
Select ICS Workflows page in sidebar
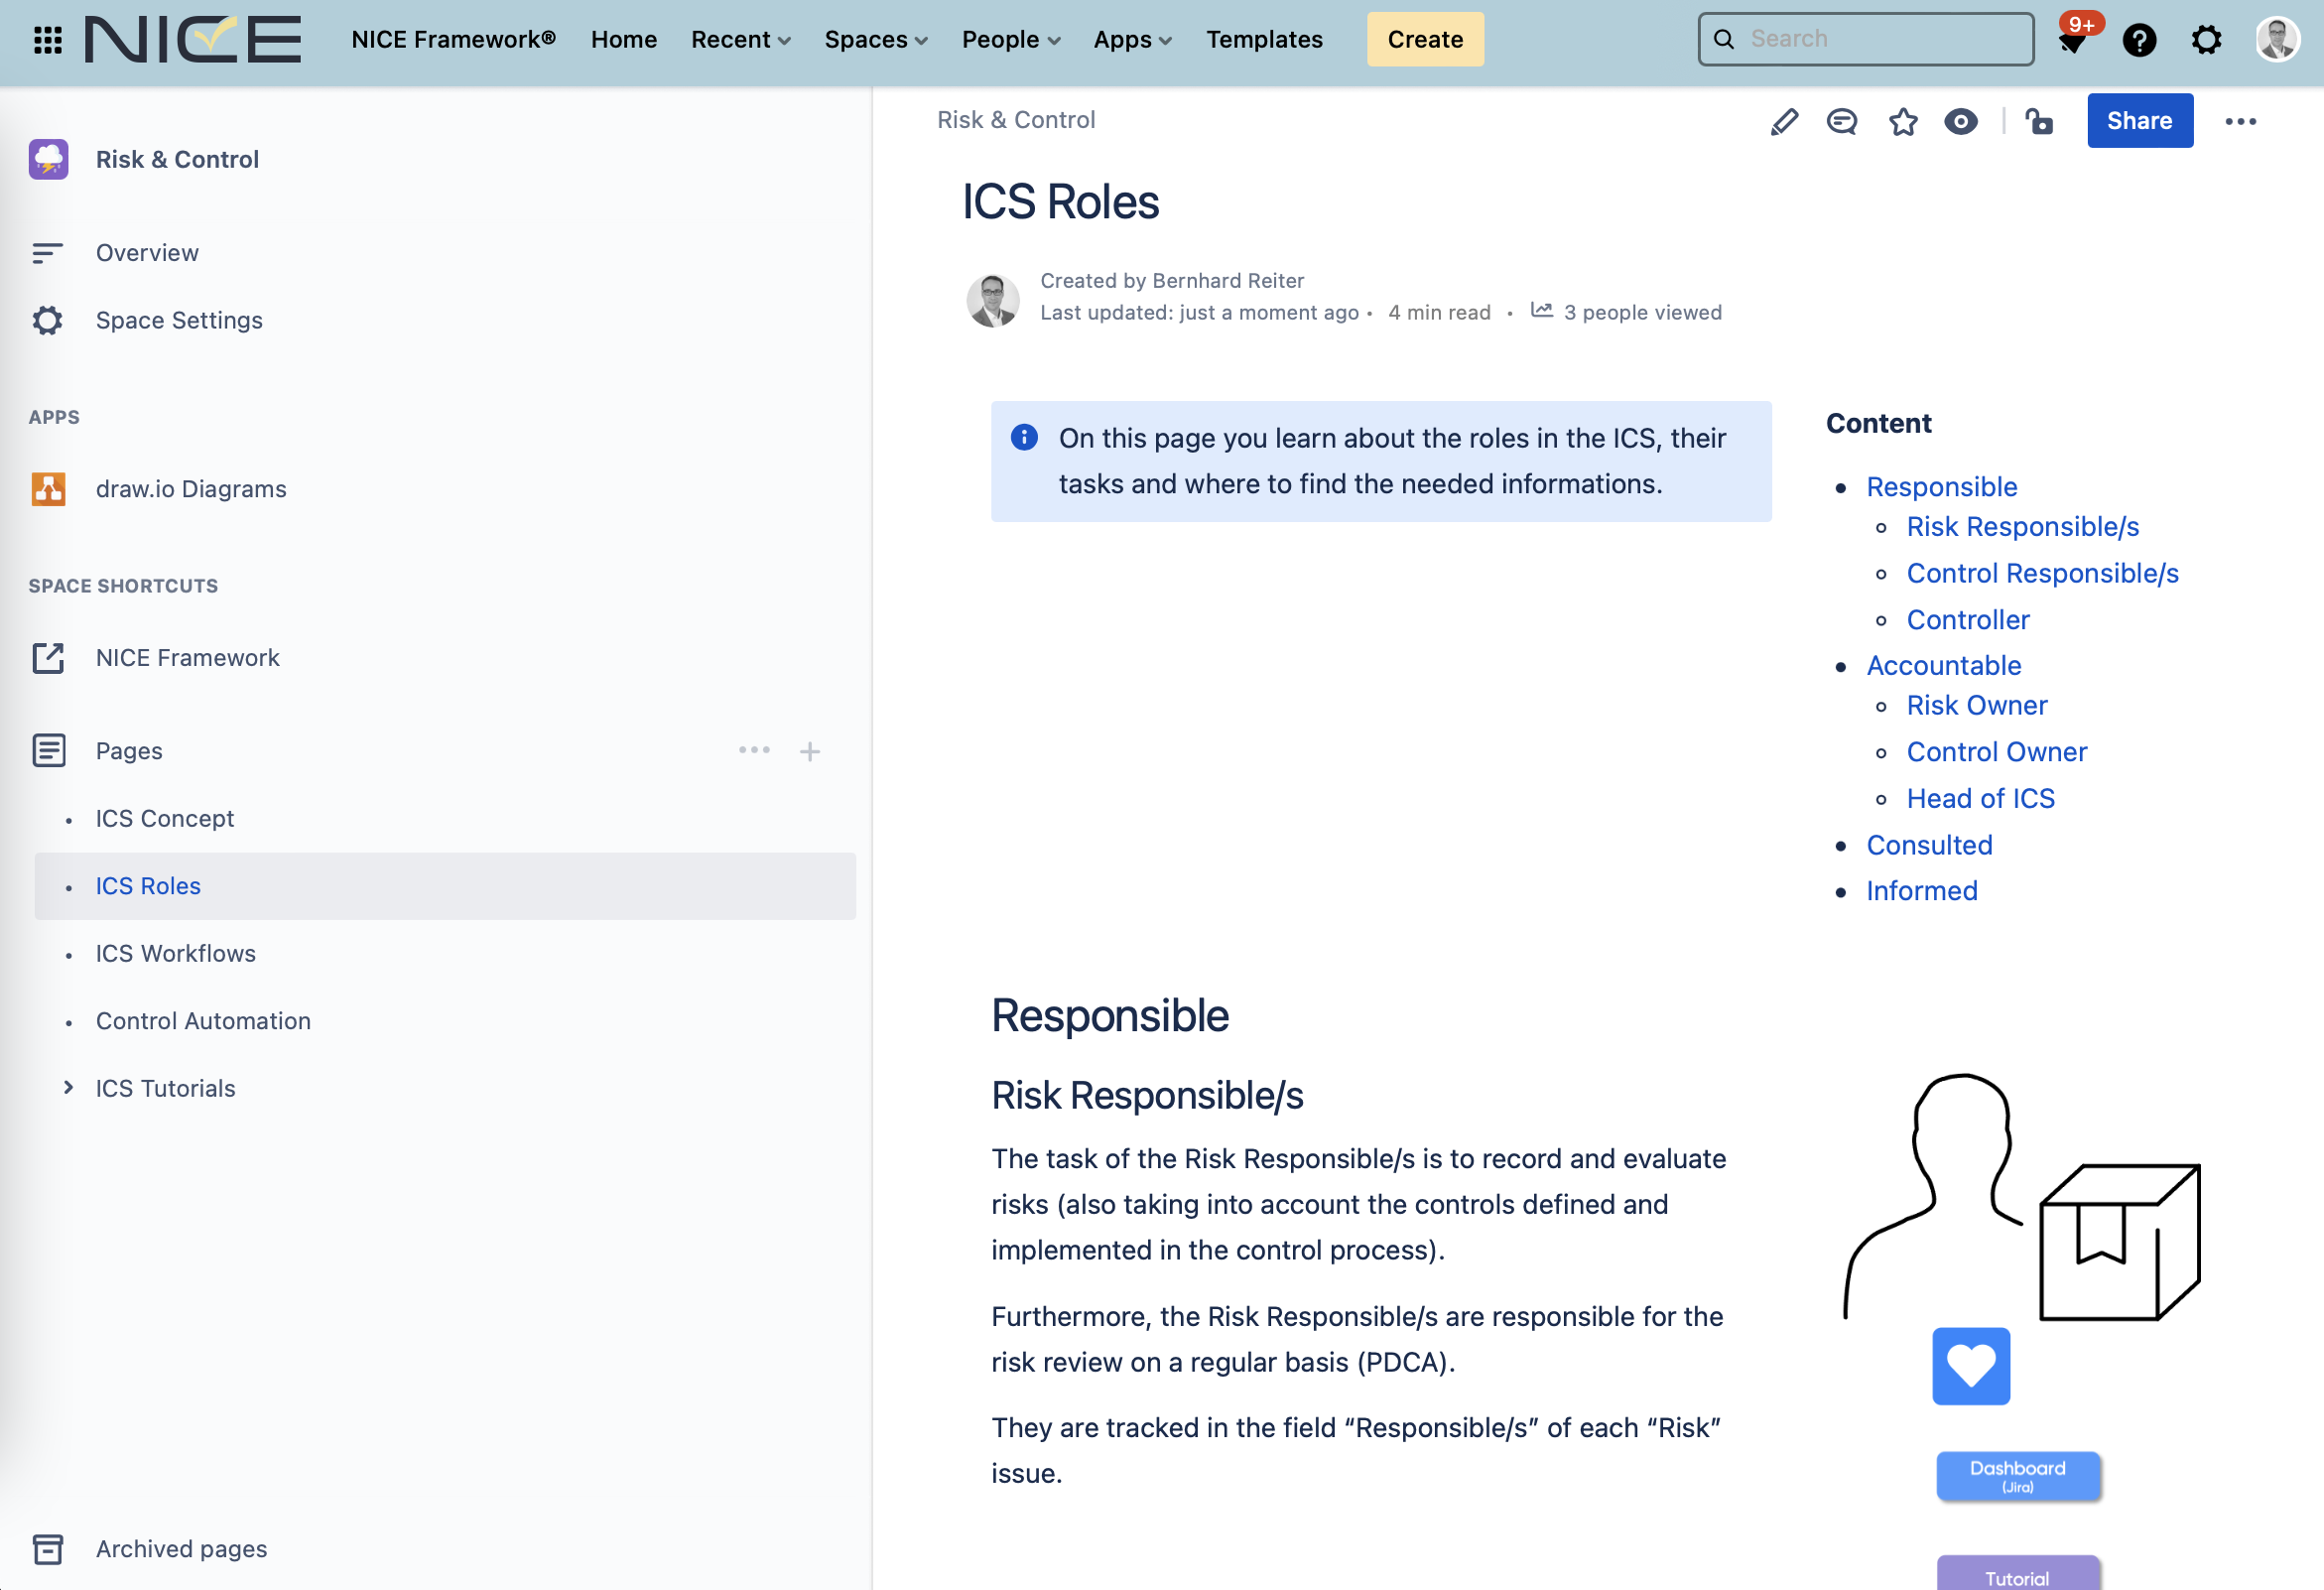click(176, 953)
